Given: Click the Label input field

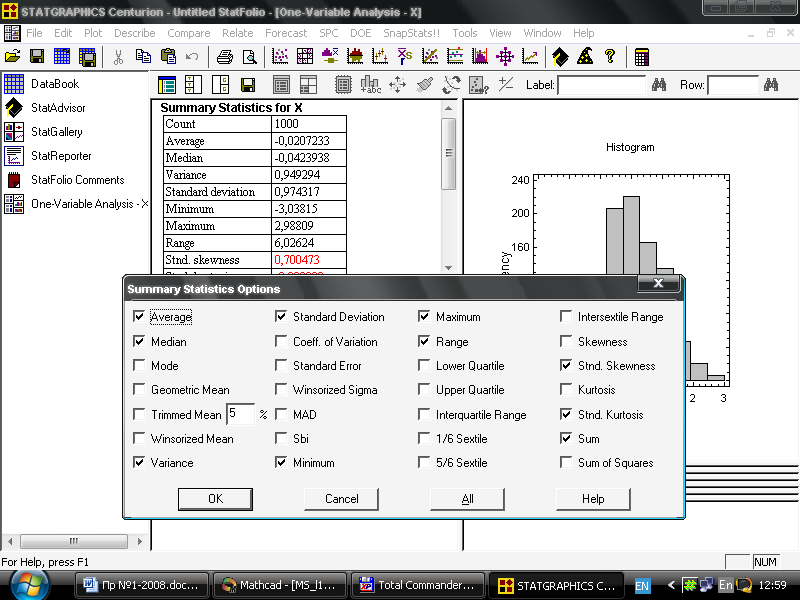Looking at the screenshot, I should coord(602,85).
